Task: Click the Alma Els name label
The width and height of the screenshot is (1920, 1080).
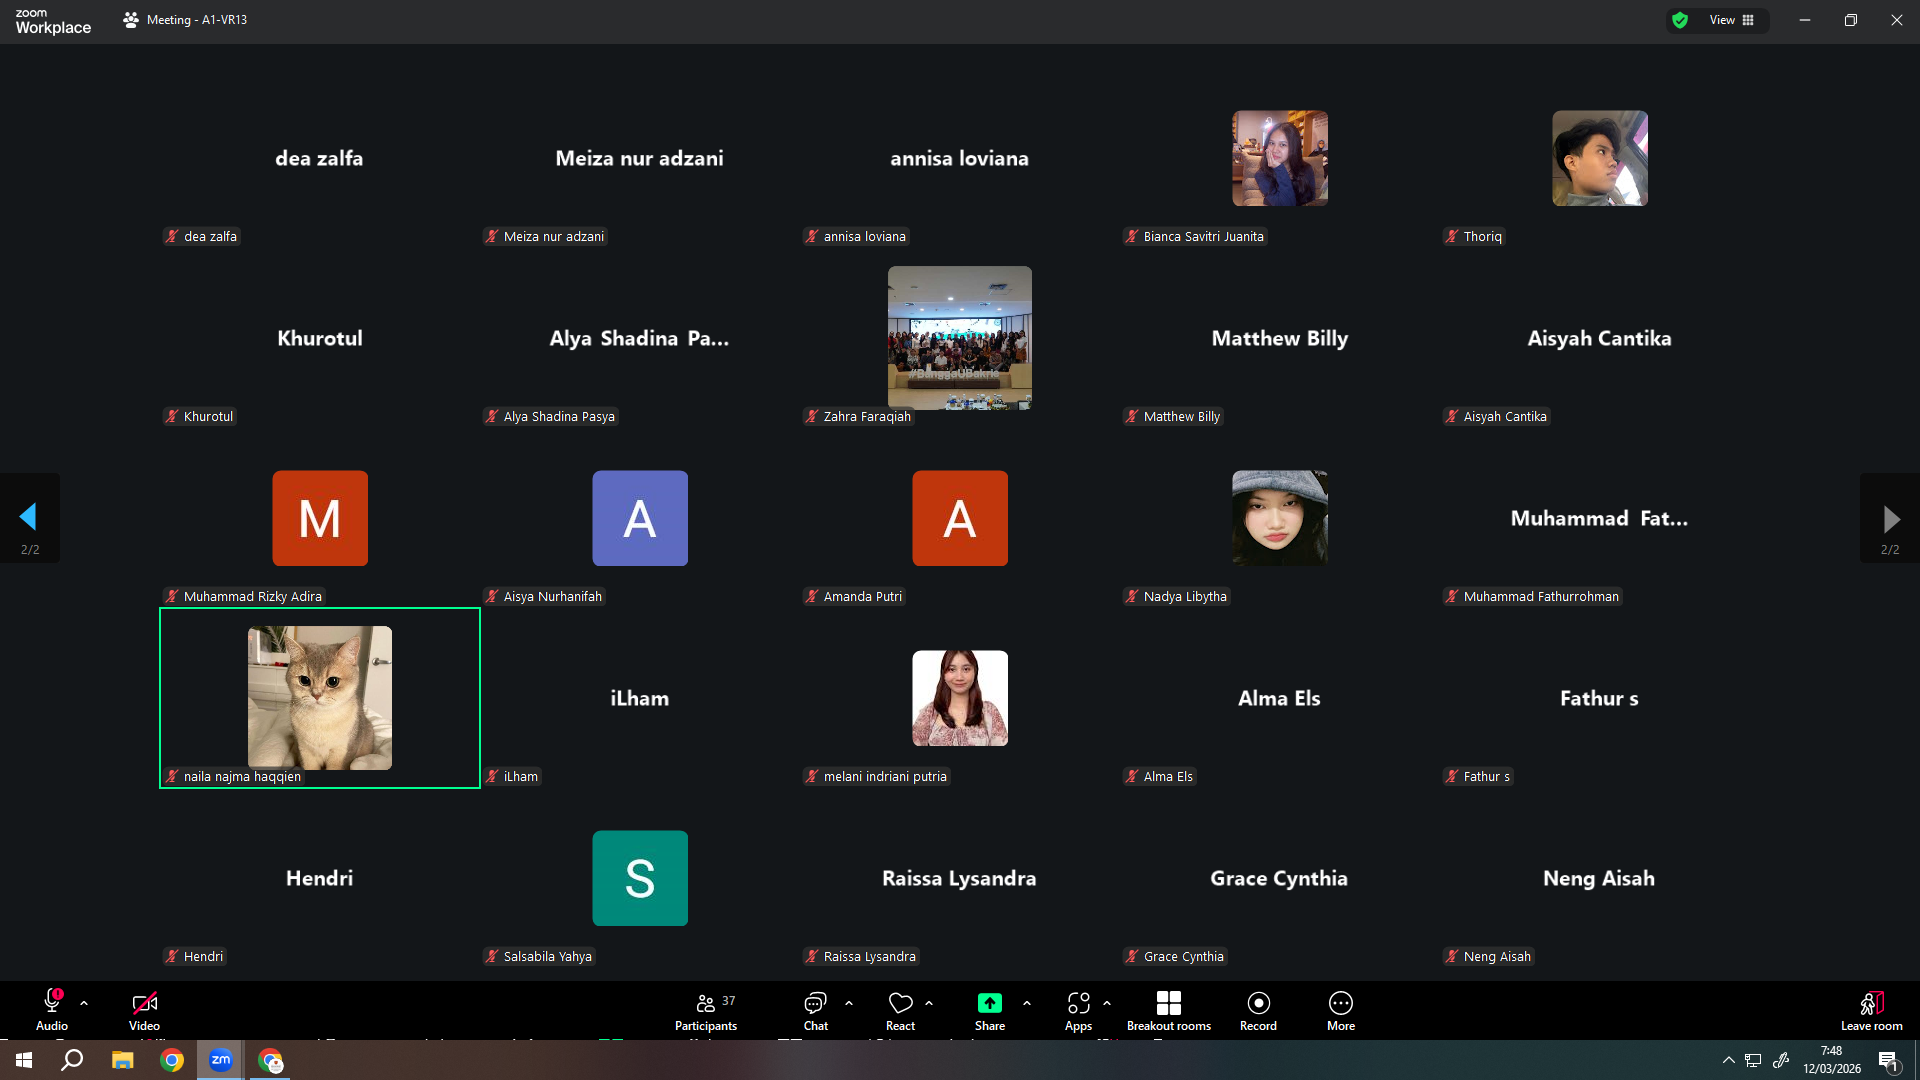Action: coord(1160,777)
